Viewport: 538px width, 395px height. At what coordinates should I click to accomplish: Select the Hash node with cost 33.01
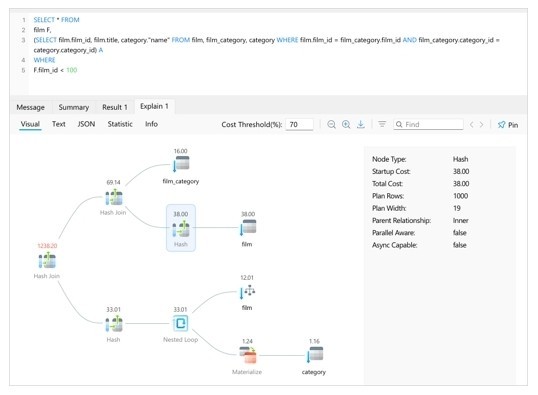tap(114, 324)
